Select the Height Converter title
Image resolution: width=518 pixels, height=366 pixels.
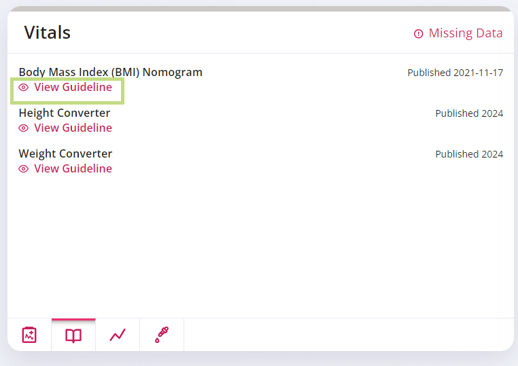[x=64, y=113]
